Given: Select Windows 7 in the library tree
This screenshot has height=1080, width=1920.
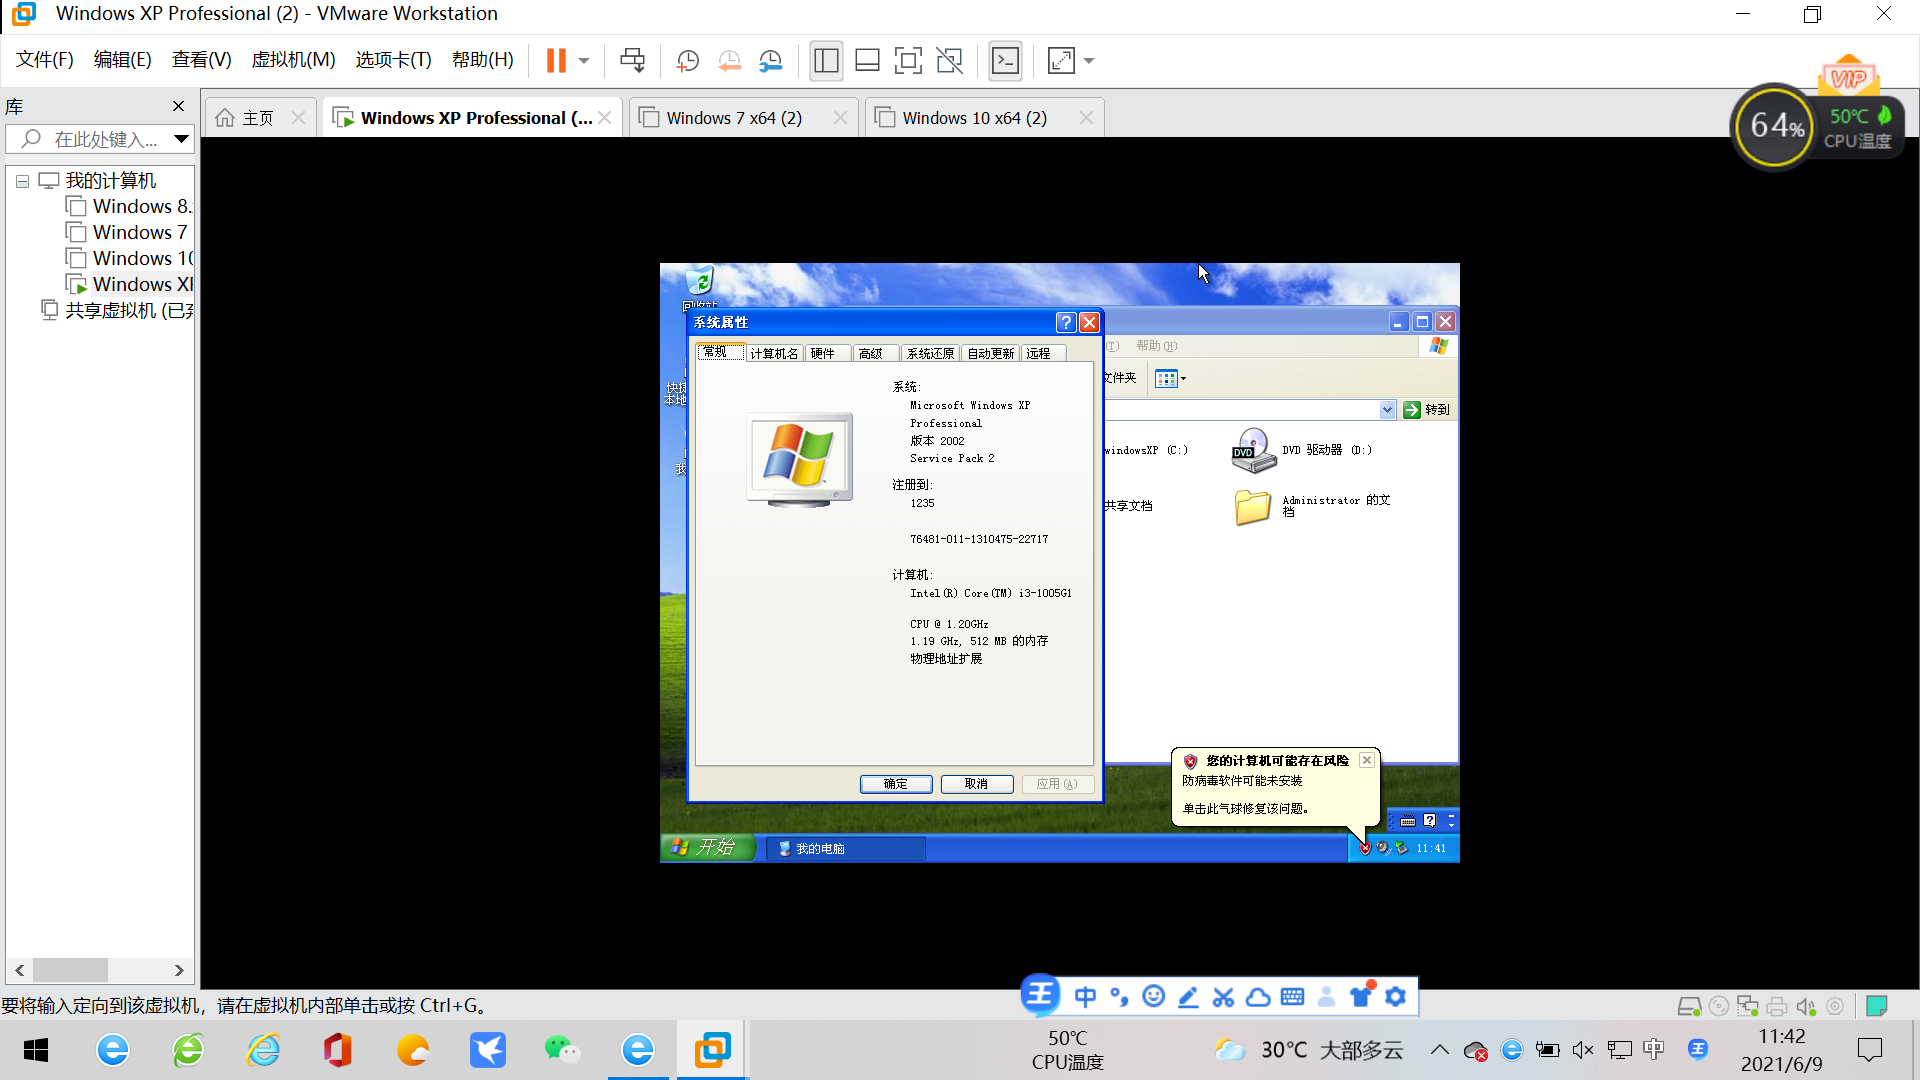Looking at the screenshot, I should pyautogui.click(x=127, y=233).
